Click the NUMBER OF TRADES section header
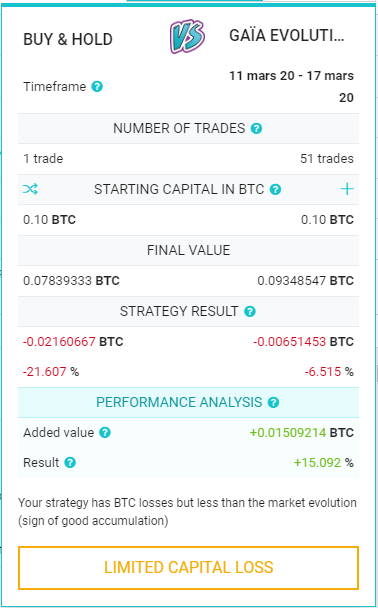The height and width of the screenshot is (608, 378). point(188,128)
